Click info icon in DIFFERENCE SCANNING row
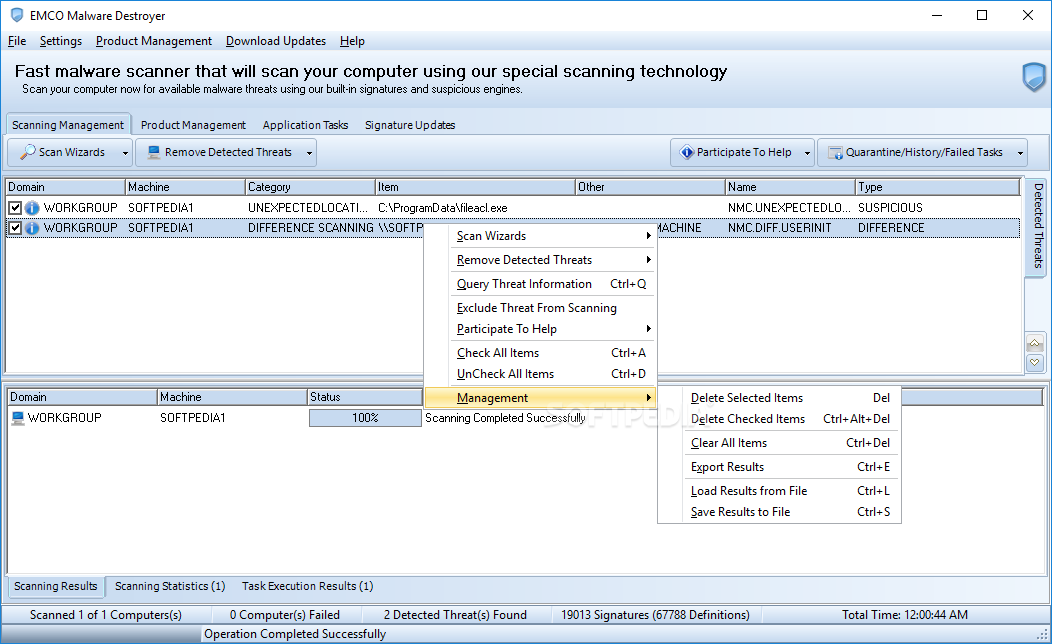Image resolution: width=1052 pixels, height=644 pixels. tap(32, 228)
